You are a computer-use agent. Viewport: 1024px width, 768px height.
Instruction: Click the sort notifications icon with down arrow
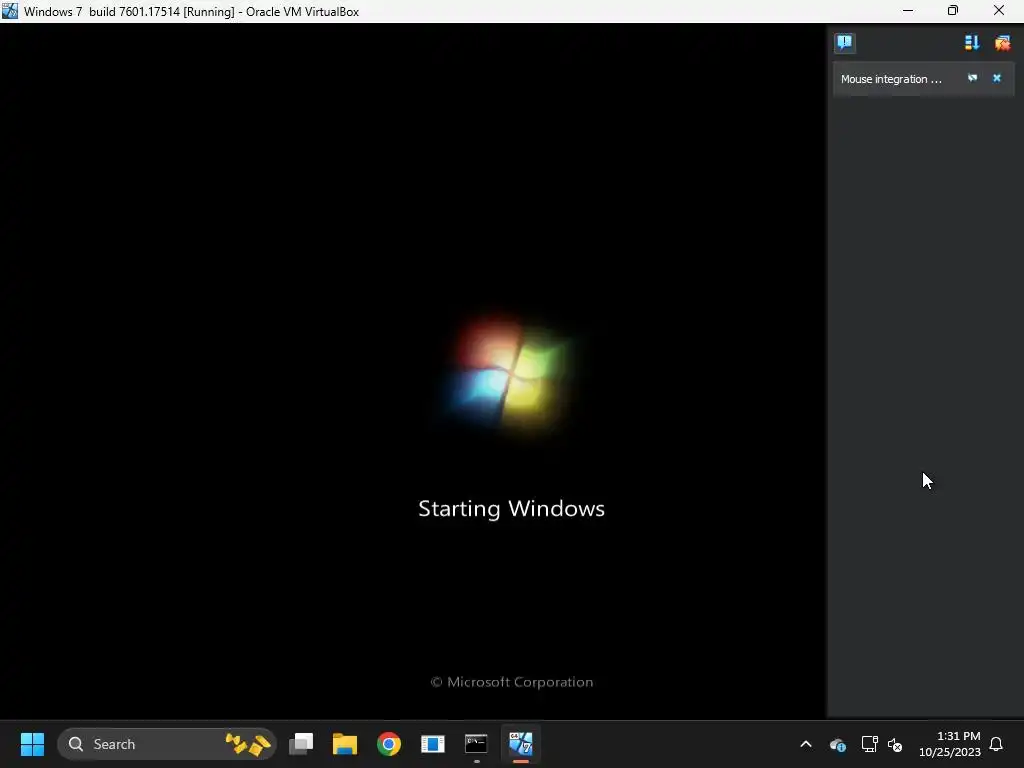tap(972, 43)
